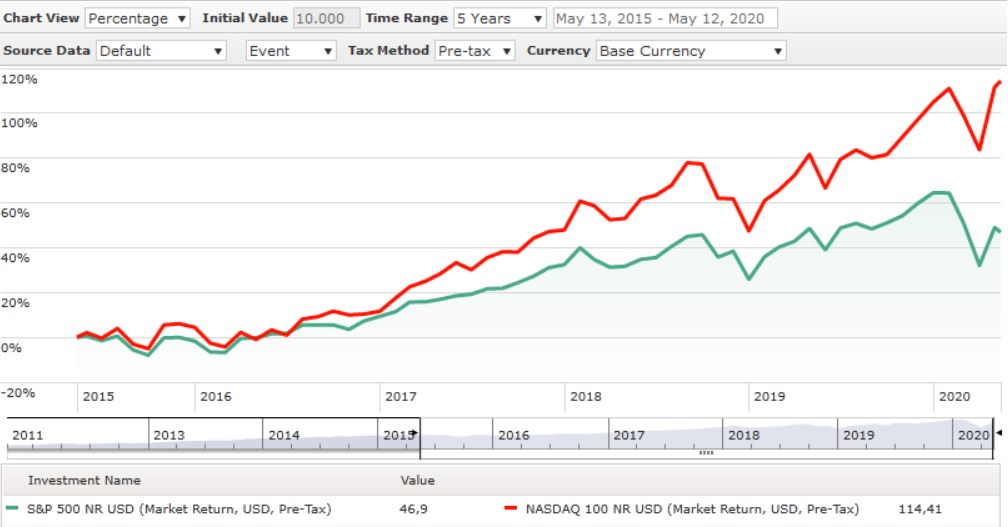Click right range handle arrow on timeline
1008x527 pixels.
point(997,433)
